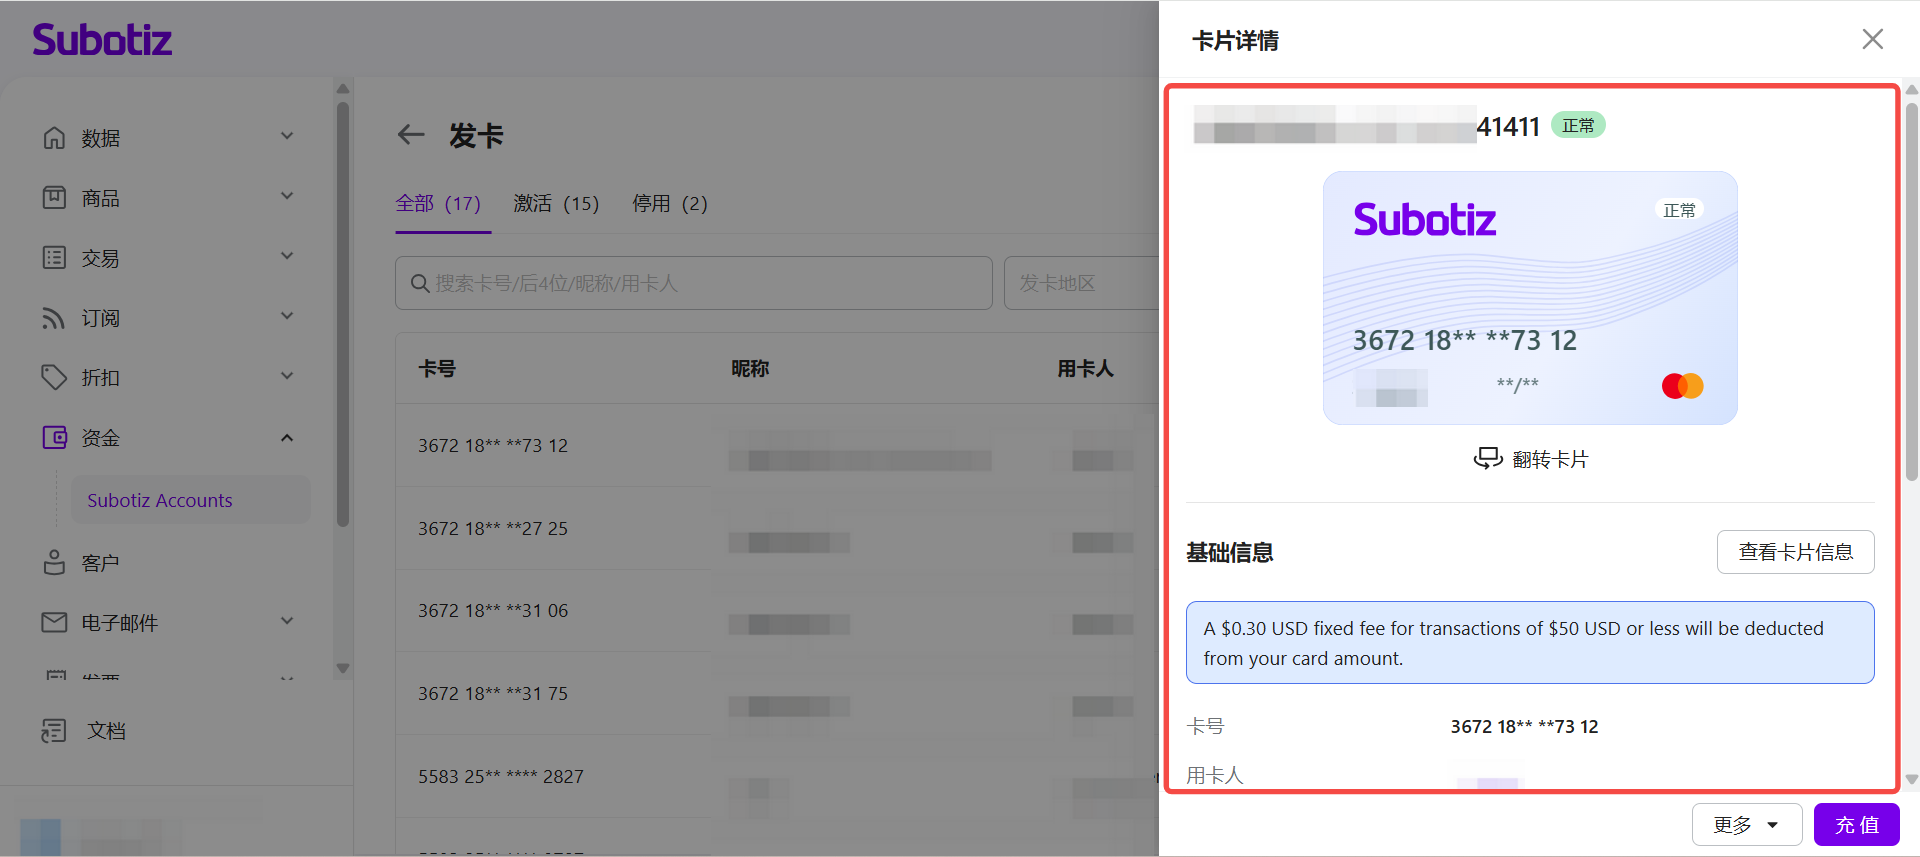
Task: Expand the 折扣 menu chevron
Action: [287, 376]
